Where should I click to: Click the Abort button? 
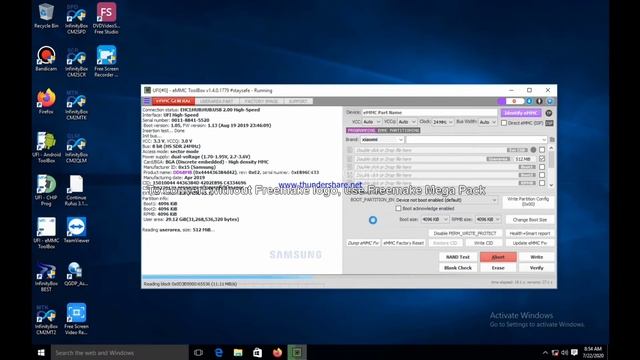[498, 257]
